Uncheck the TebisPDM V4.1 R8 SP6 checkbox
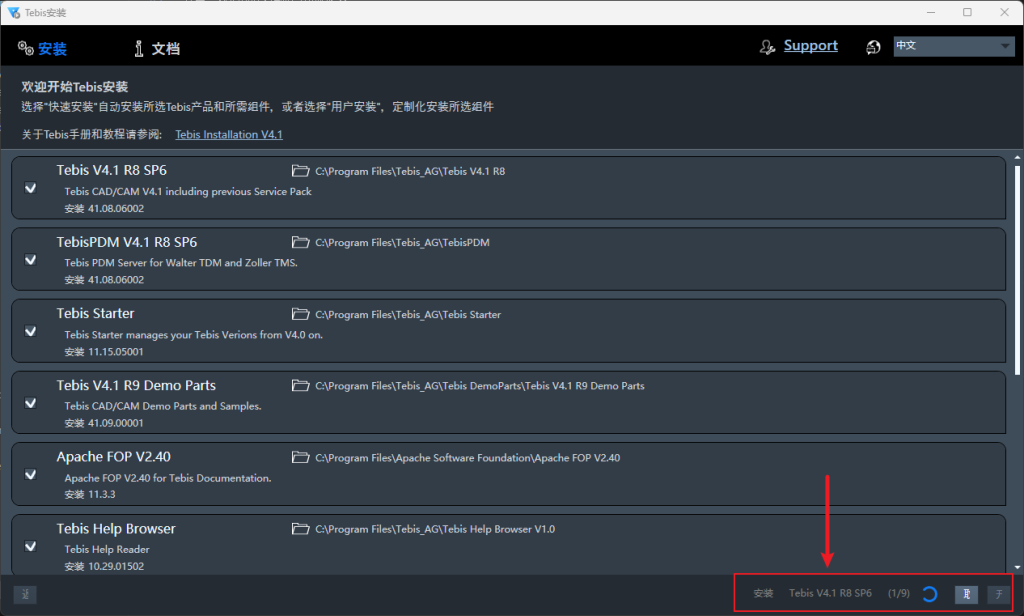This screenshot has width=1024, height=616. (30, 260)
